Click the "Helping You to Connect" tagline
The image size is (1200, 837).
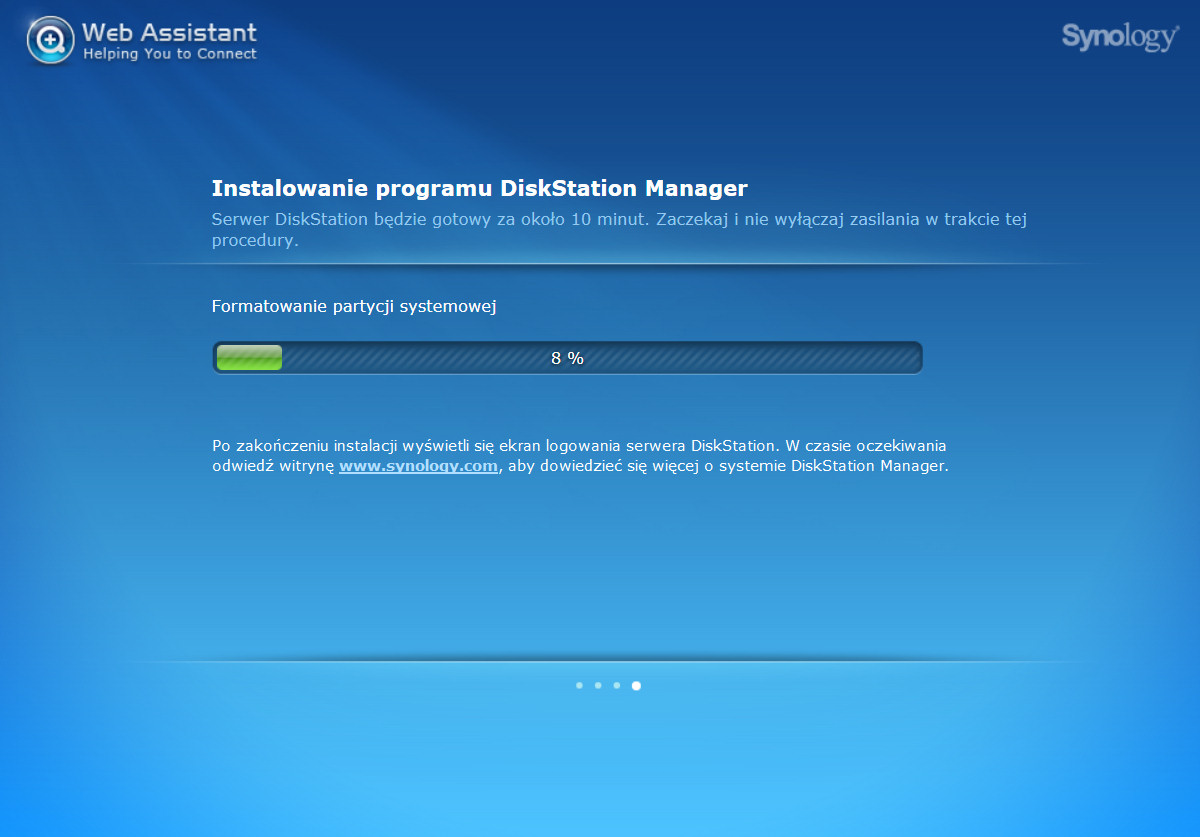coord(169,54)
